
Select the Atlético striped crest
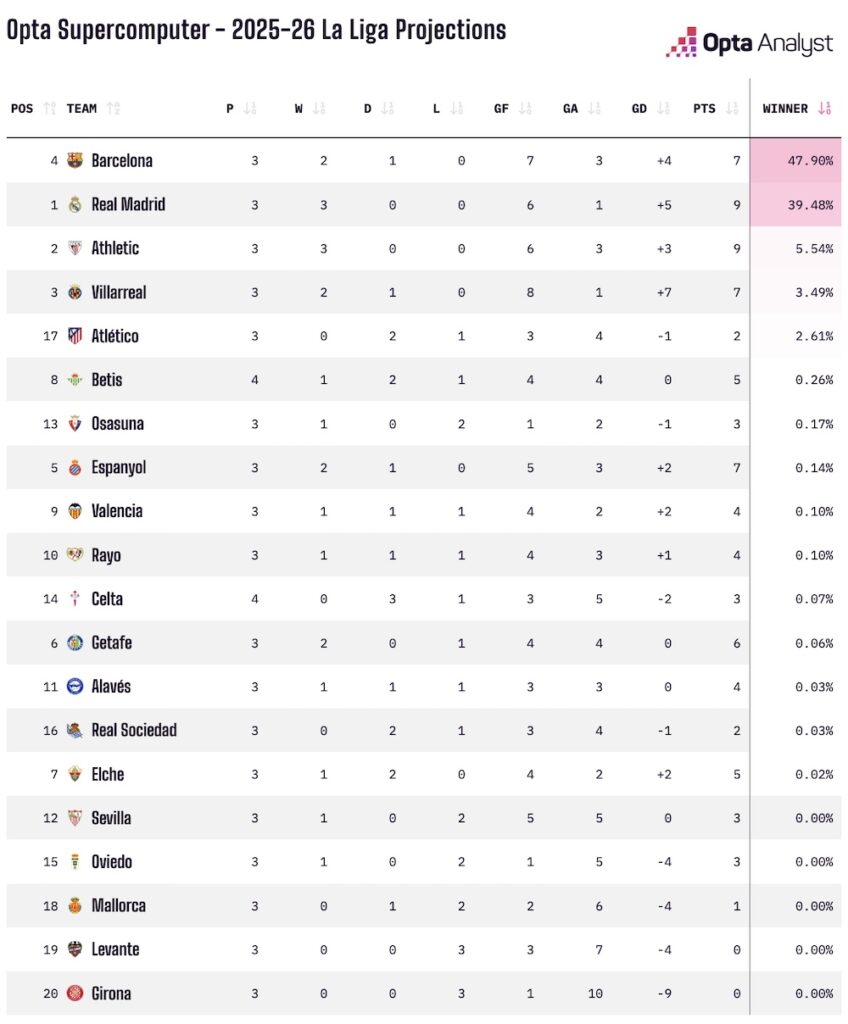click(x=75, y=336)
